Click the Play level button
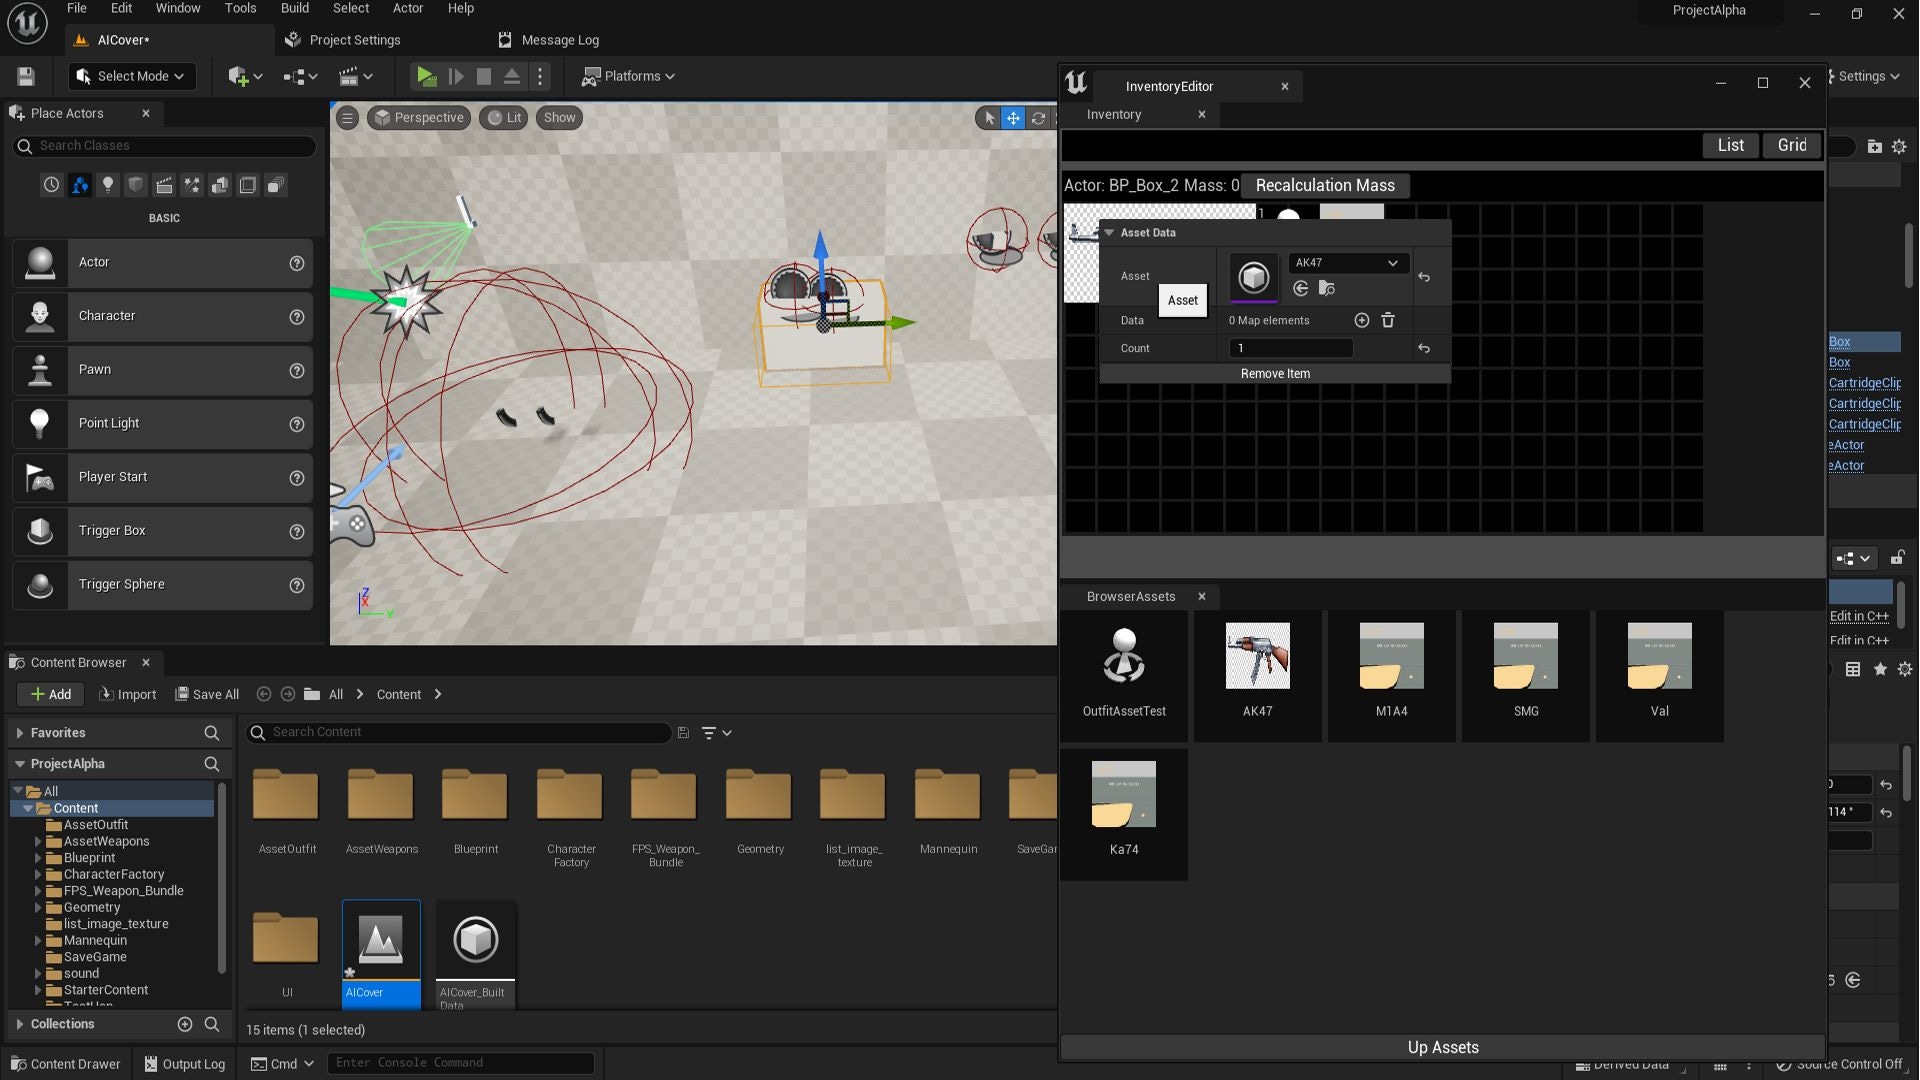The width and height of the screenshot is (1920, 1080). pos(426,76)
